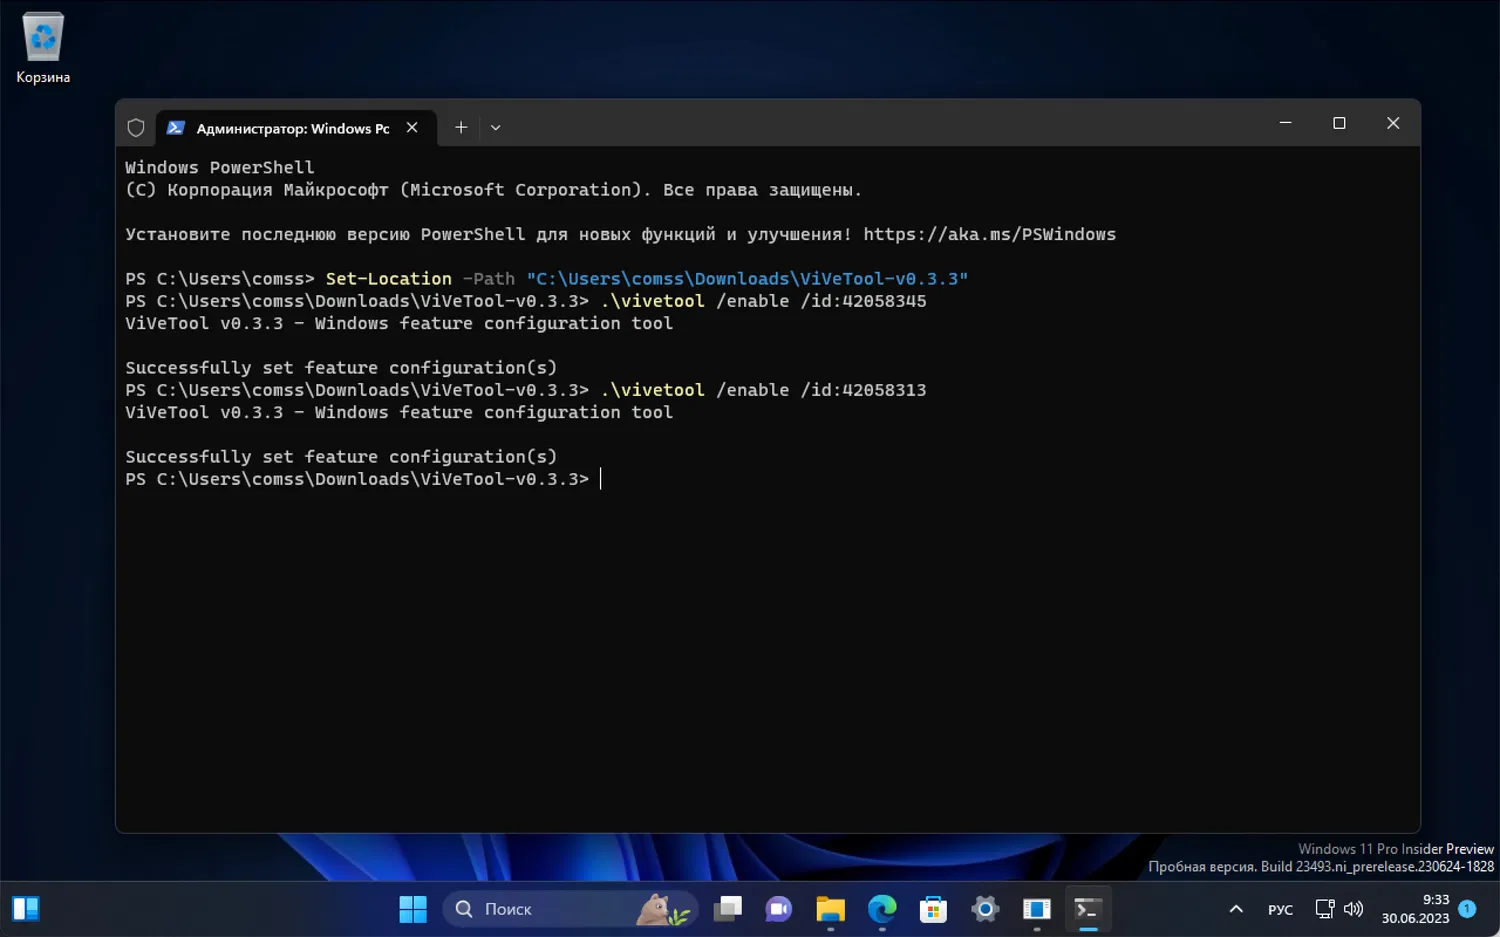Click the command ending in /id:42058313
This screenshot has height=937, width=1500.
(x=763, y=390)
